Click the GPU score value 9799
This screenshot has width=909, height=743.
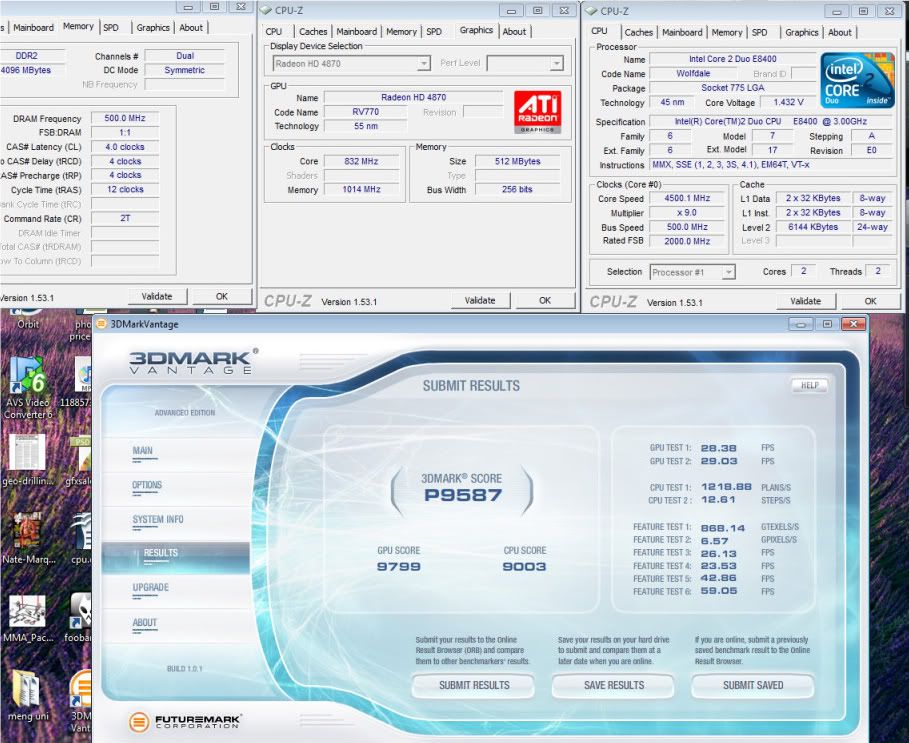398,567
